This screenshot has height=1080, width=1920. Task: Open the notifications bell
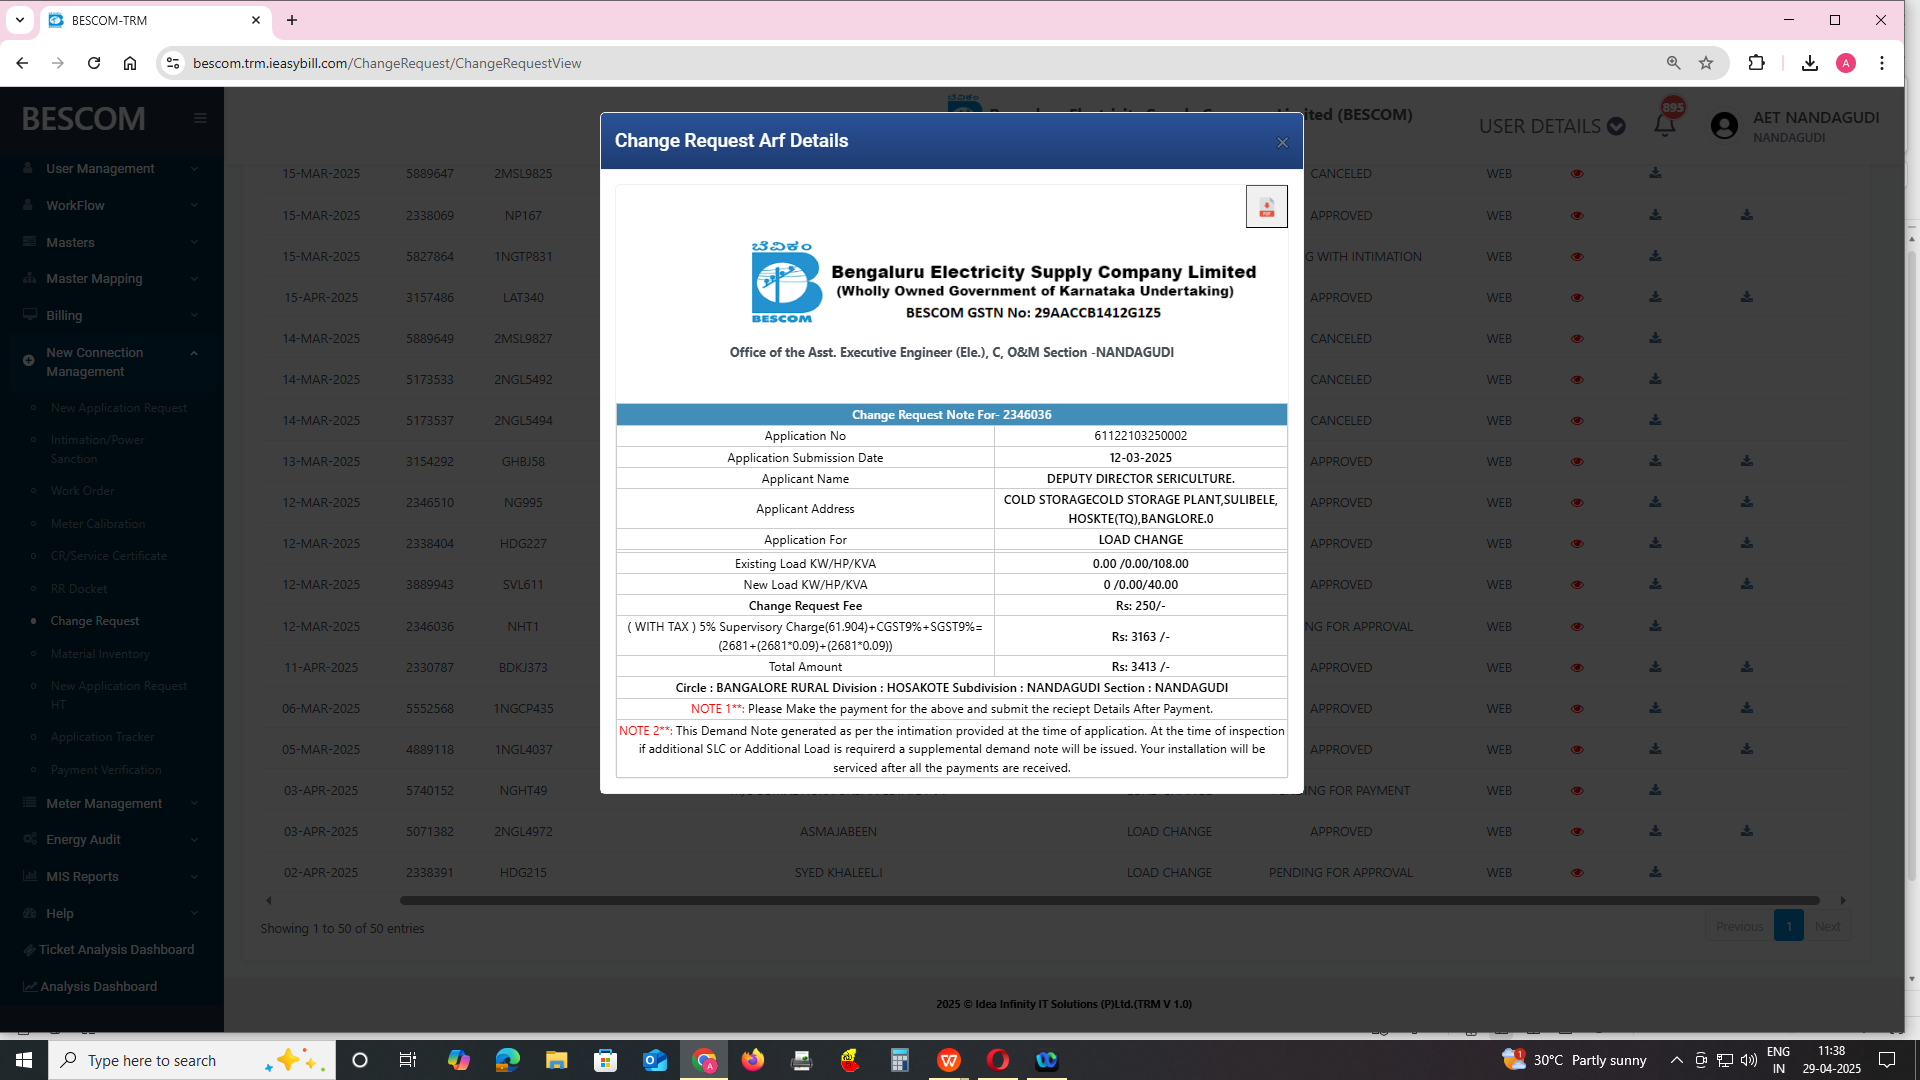[x=1665, y=125]
